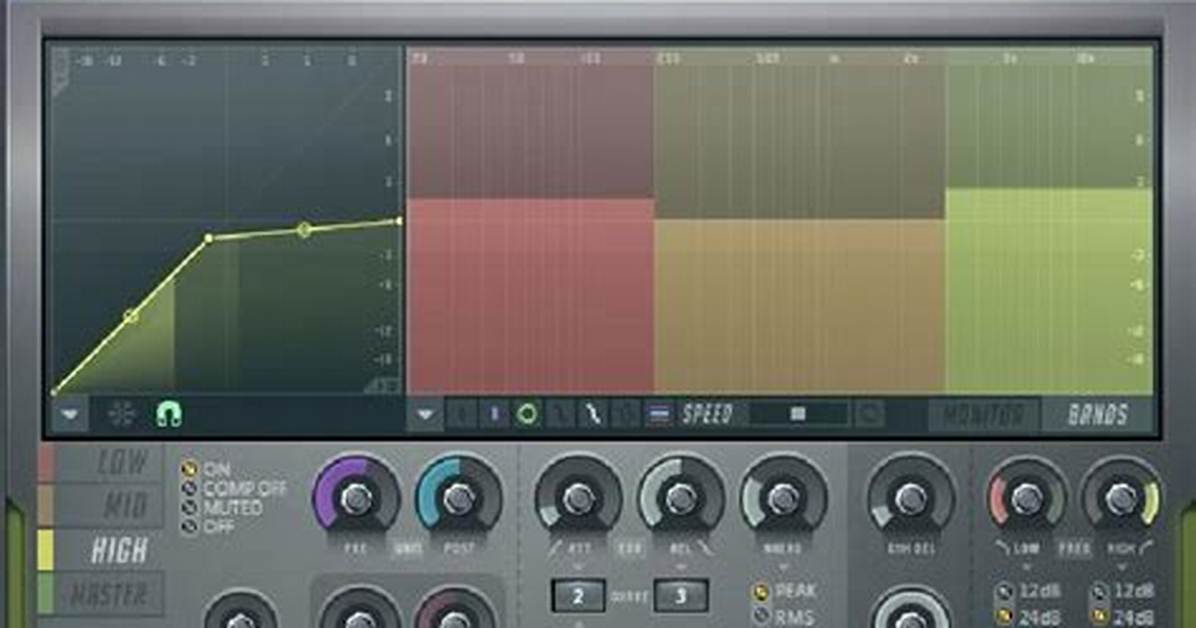Screen dimensions: 1196x628
Task: Select the MASTER band tab
Action: click(109, 594)
